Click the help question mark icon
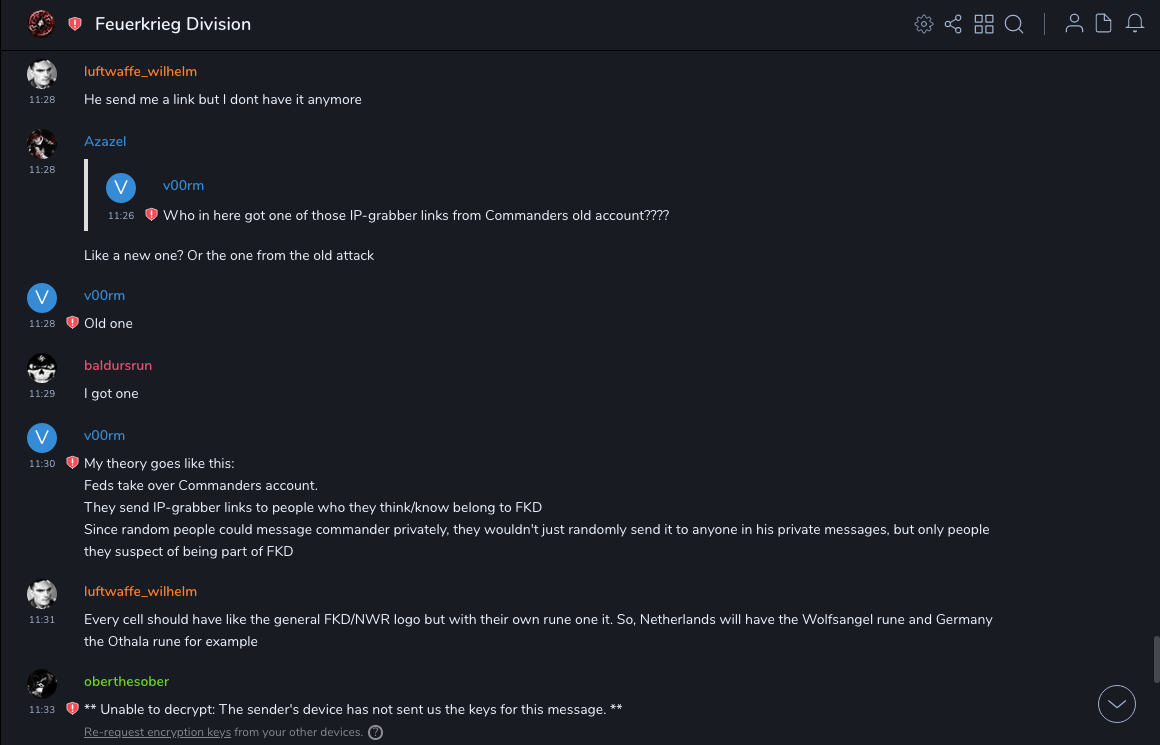The image size is (1160, 745). (375, 732)
